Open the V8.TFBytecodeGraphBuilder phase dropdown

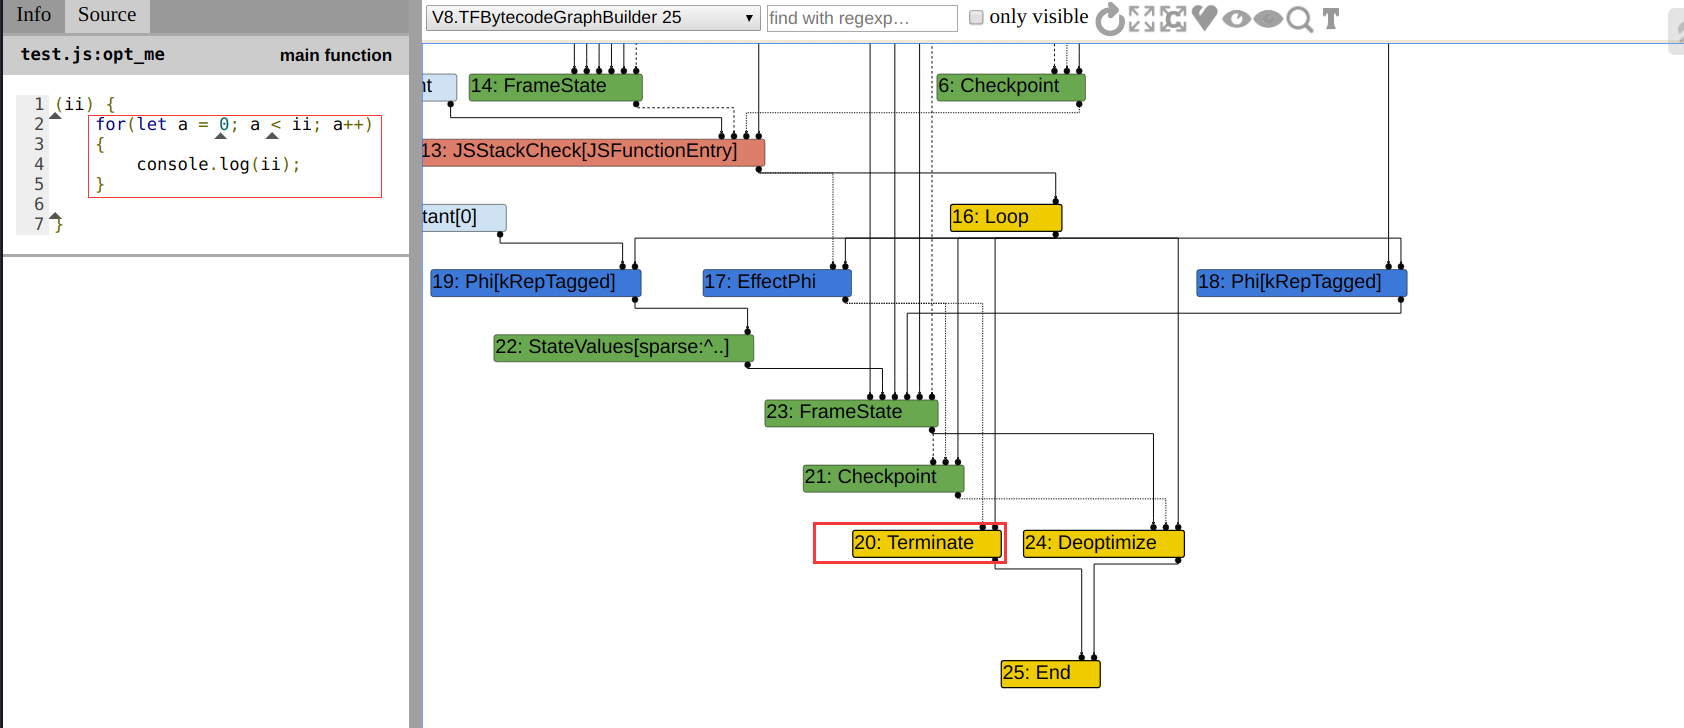coord(593,18)
